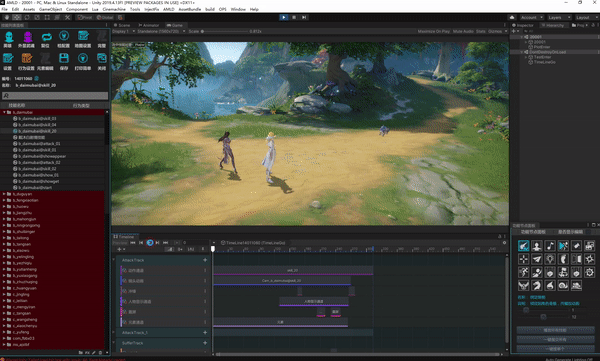Image resolution: width=600 pixels, height=361 pixels.
Task: Select the music note node icon
Action: click(550, 246)
